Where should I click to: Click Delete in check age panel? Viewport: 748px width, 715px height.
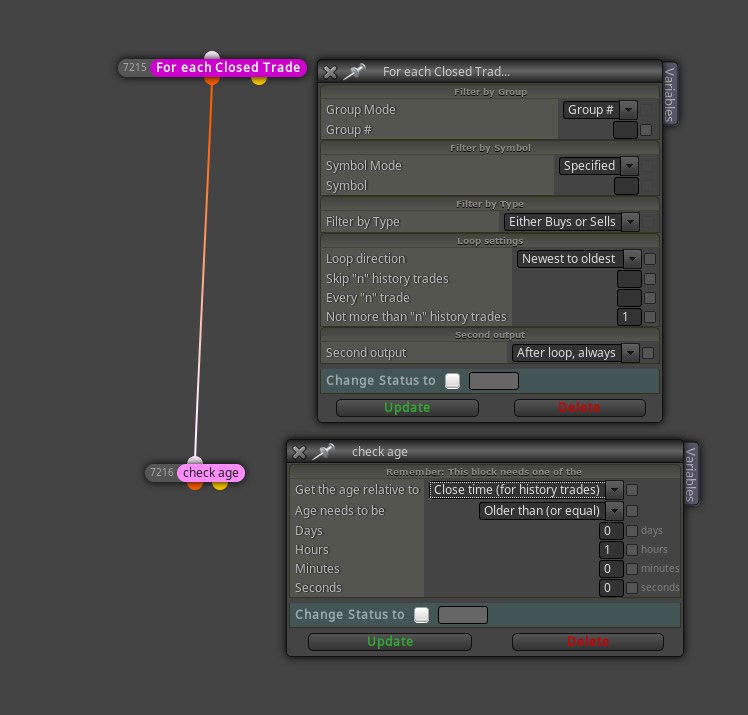(x=588, y=642)
